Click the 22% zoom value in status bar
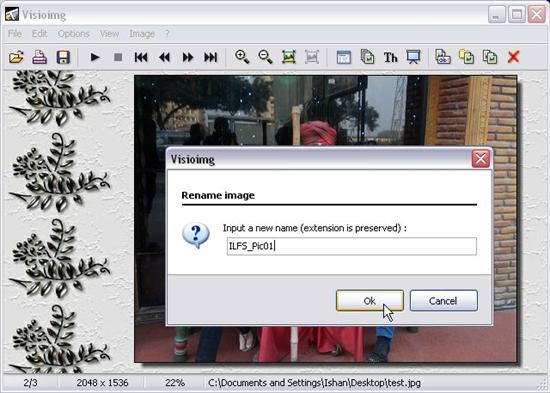 [x=175, y=383]
